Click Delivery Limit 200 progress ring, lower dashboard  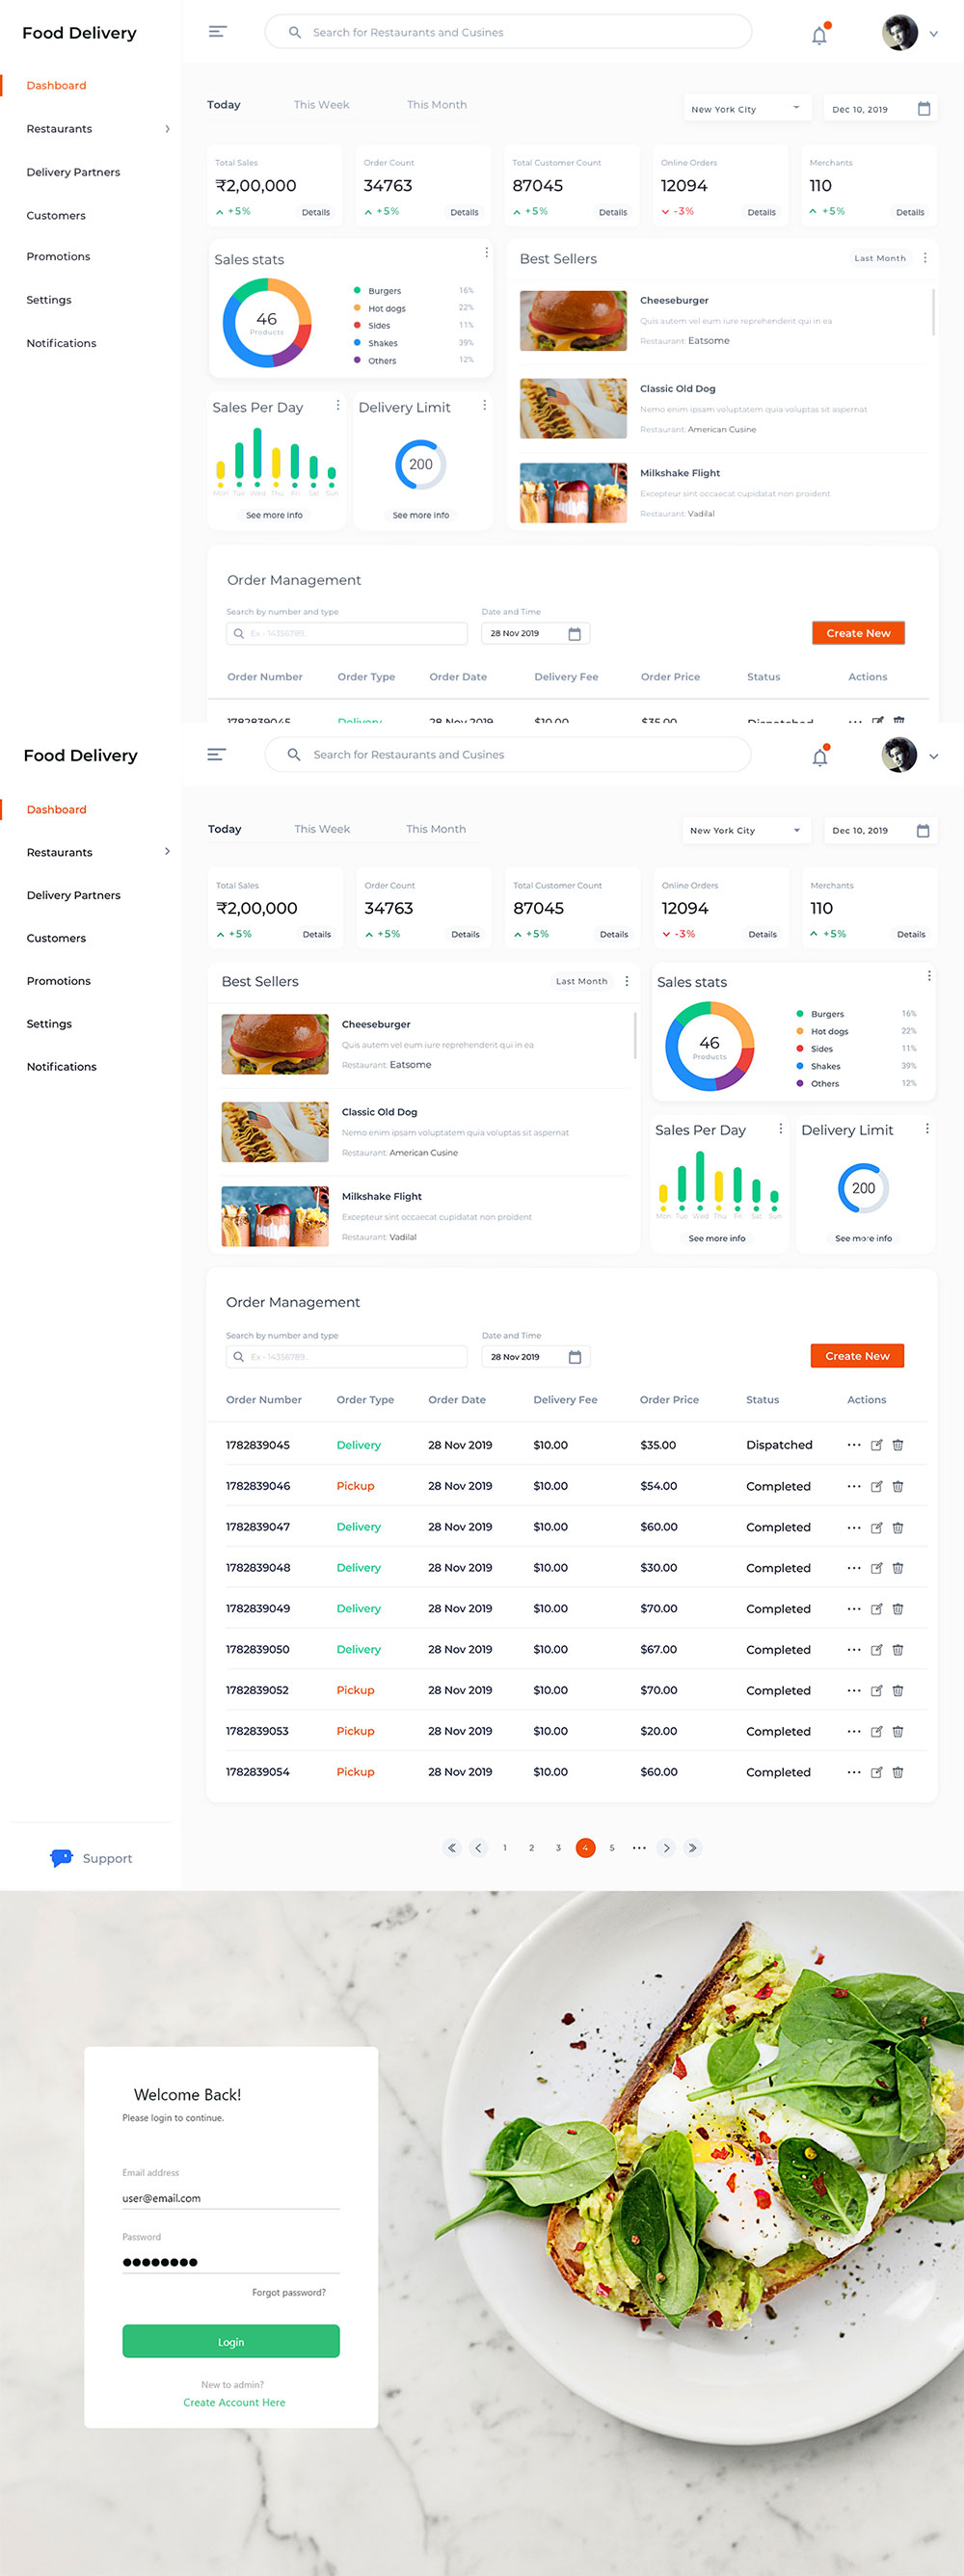click(x=863, y=1188)
